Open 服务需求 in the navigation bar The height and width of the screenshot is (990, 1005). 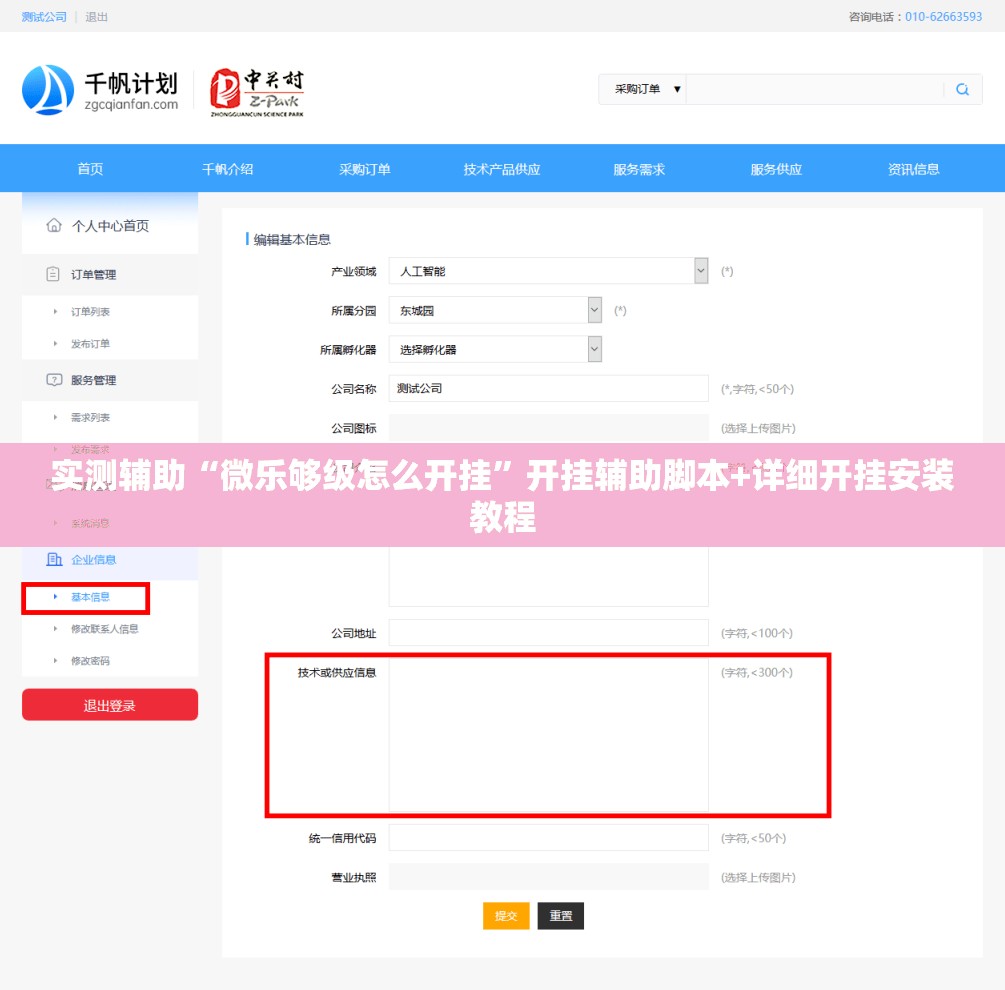click(x=639, y=169)
